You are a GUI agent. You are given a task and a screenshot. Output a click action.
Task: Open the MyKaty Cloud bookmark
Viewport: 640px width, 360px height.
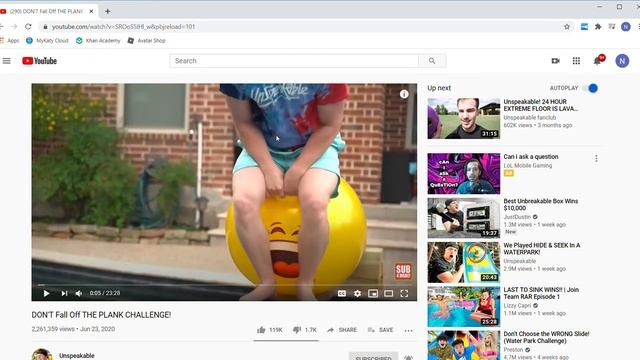[47, 40]
